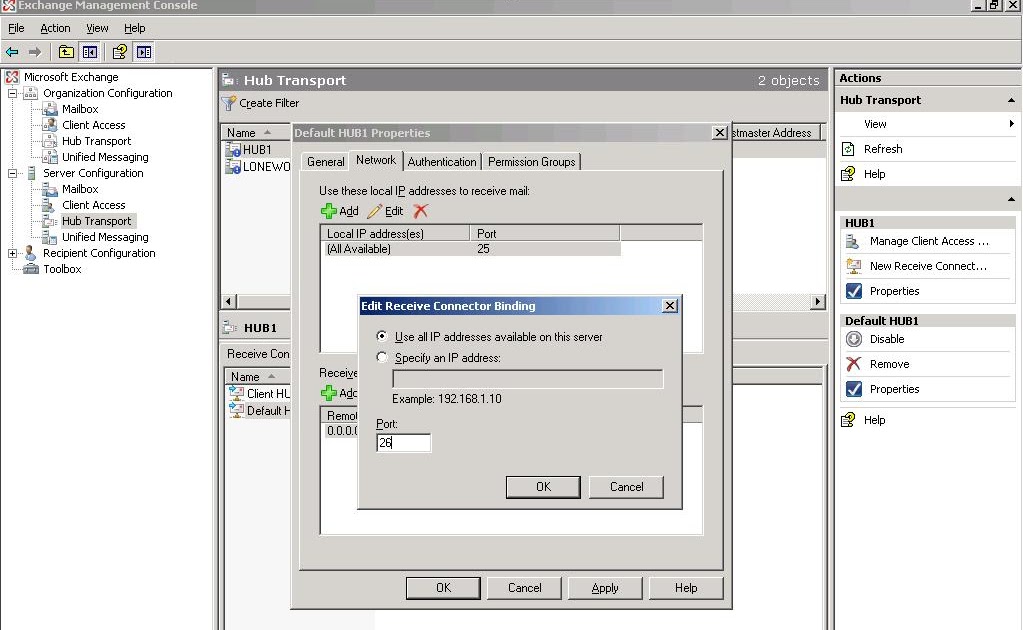Collapse Server Configuration tree node
Image resolution: width=1023 pixels, height=630 pixels.
(12, 173)
